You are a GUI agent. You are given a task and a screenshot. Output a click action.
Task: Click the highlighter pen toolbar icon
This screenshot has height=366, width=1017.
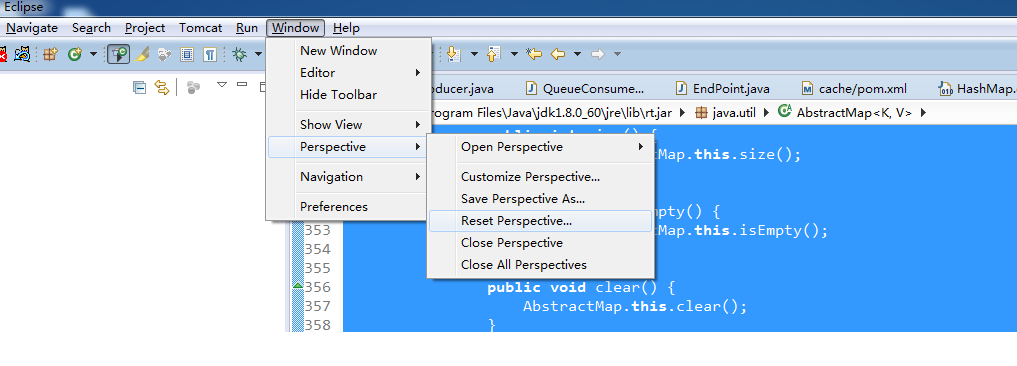click(142, 55)
